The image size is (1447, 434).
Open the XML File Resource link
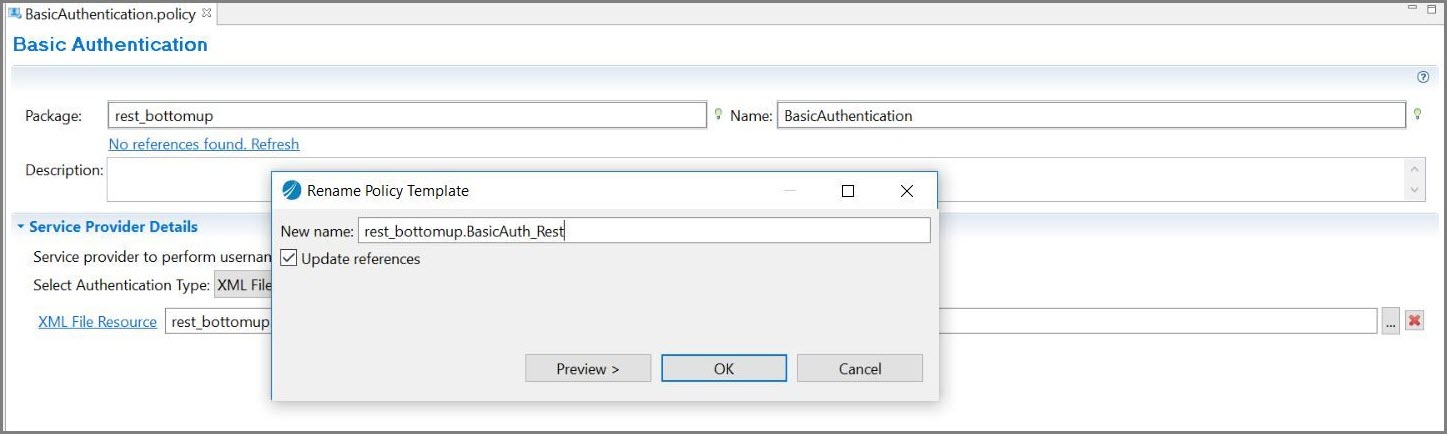pyautogui.click(x=97, y=321)
